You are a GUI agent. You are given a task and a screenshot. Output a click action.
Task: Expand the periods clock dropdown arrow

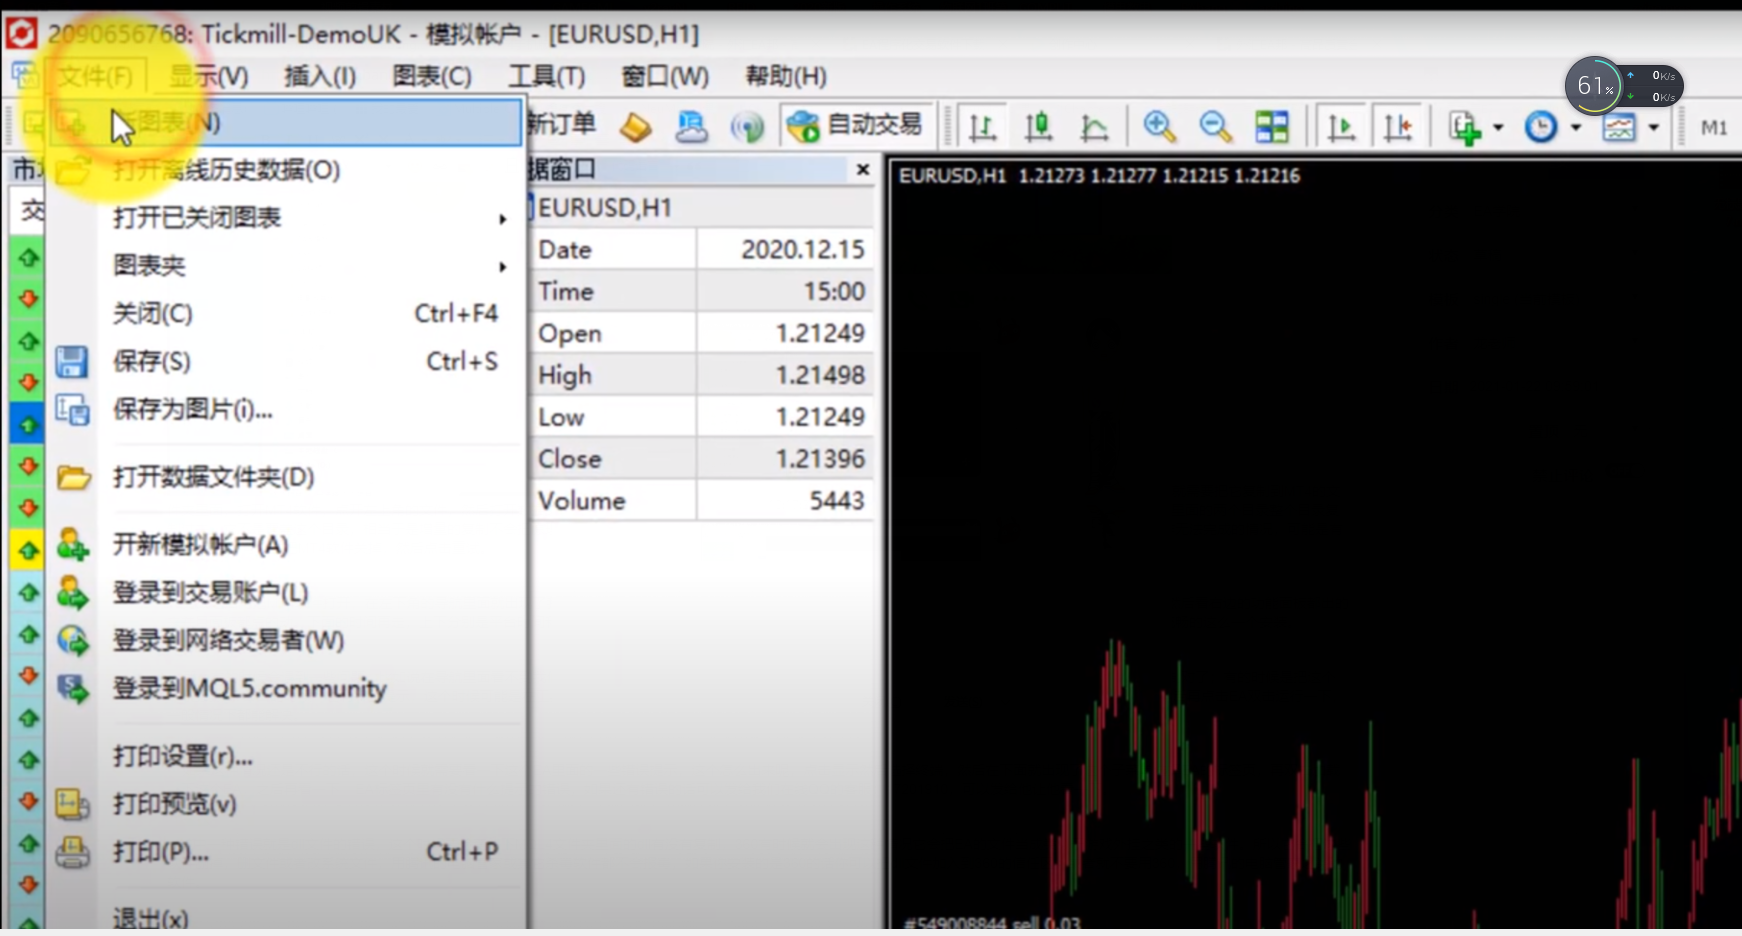[1576, 127]
